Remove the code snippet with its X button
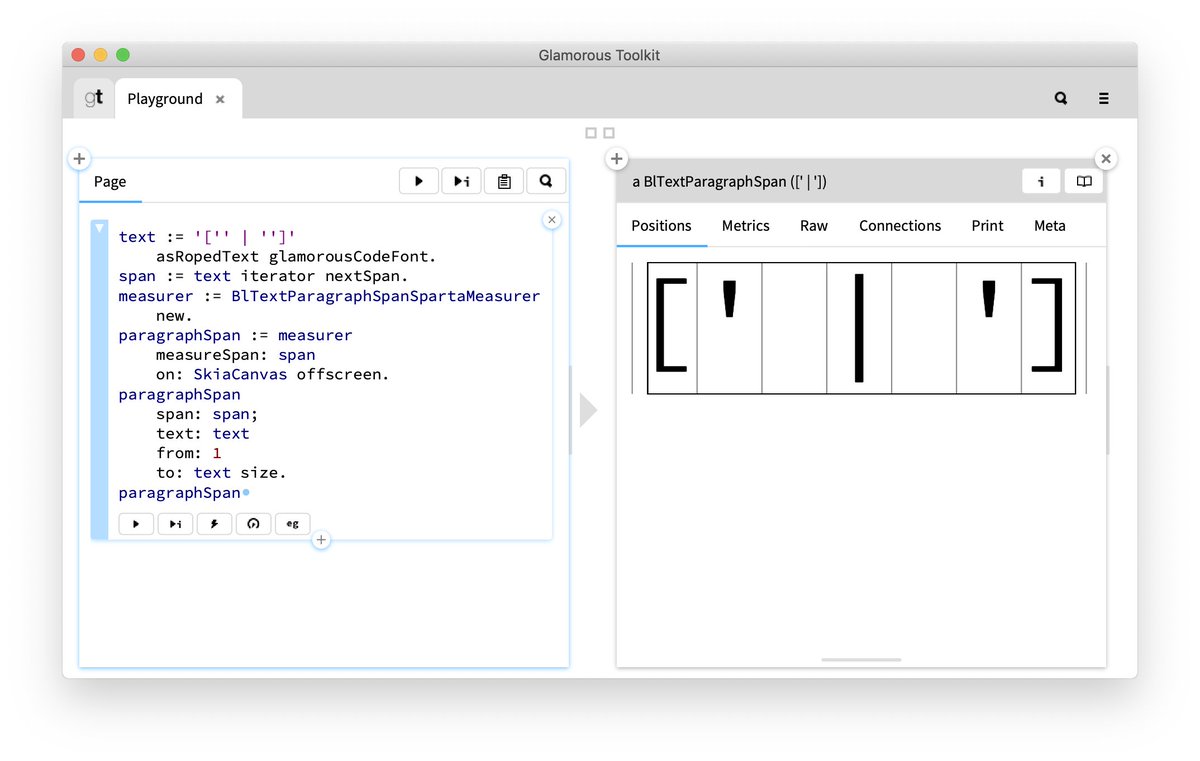 [552, 220]
